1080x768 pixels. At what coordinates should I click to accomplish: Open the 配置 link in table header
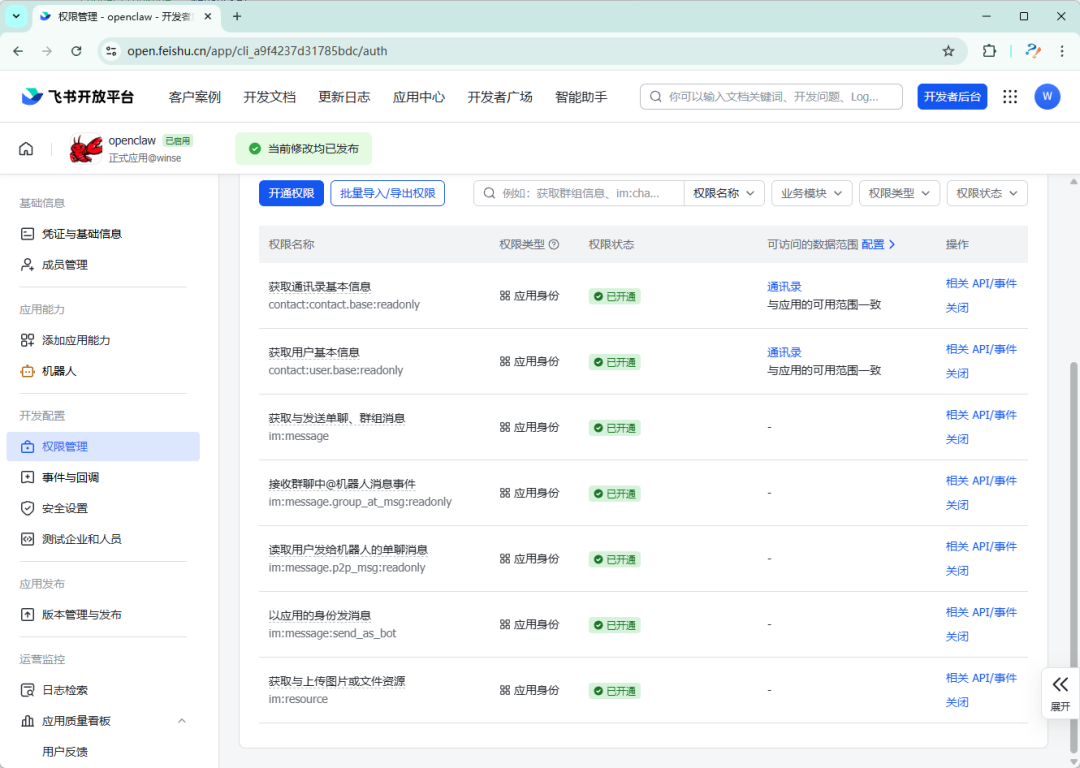874,243
